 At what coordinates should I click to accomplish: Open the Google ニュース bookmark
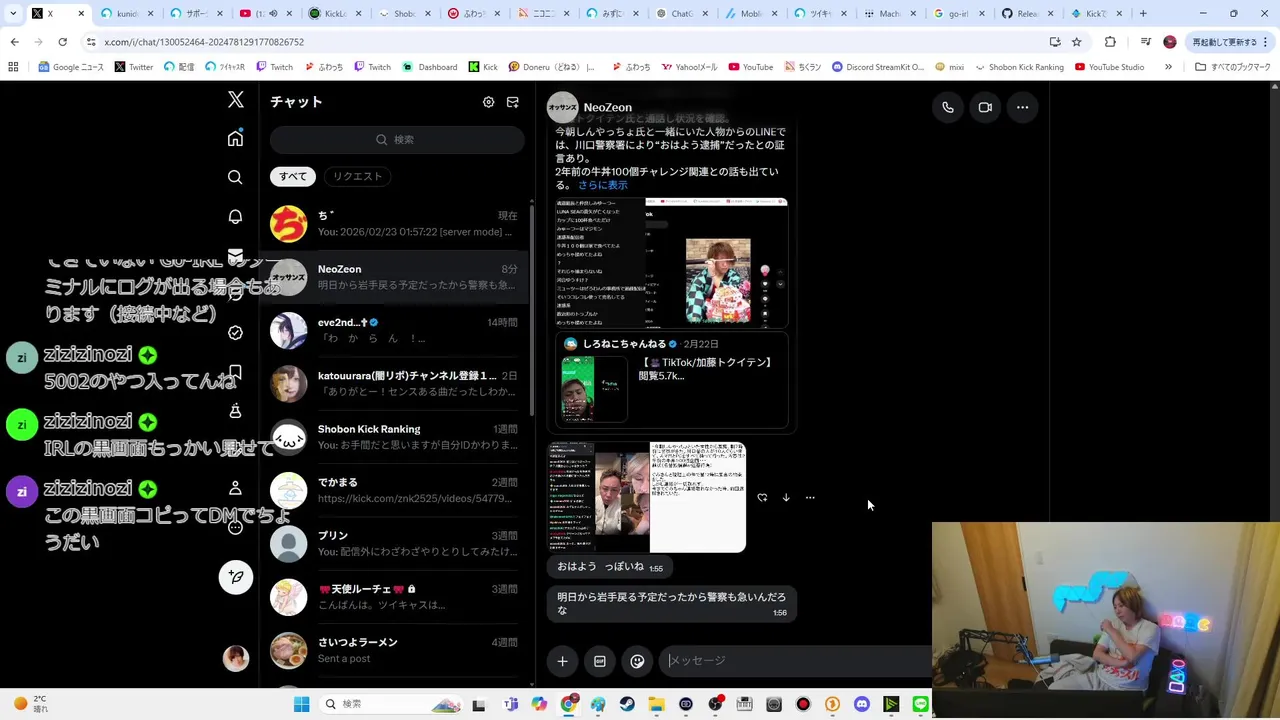(70, 67)
